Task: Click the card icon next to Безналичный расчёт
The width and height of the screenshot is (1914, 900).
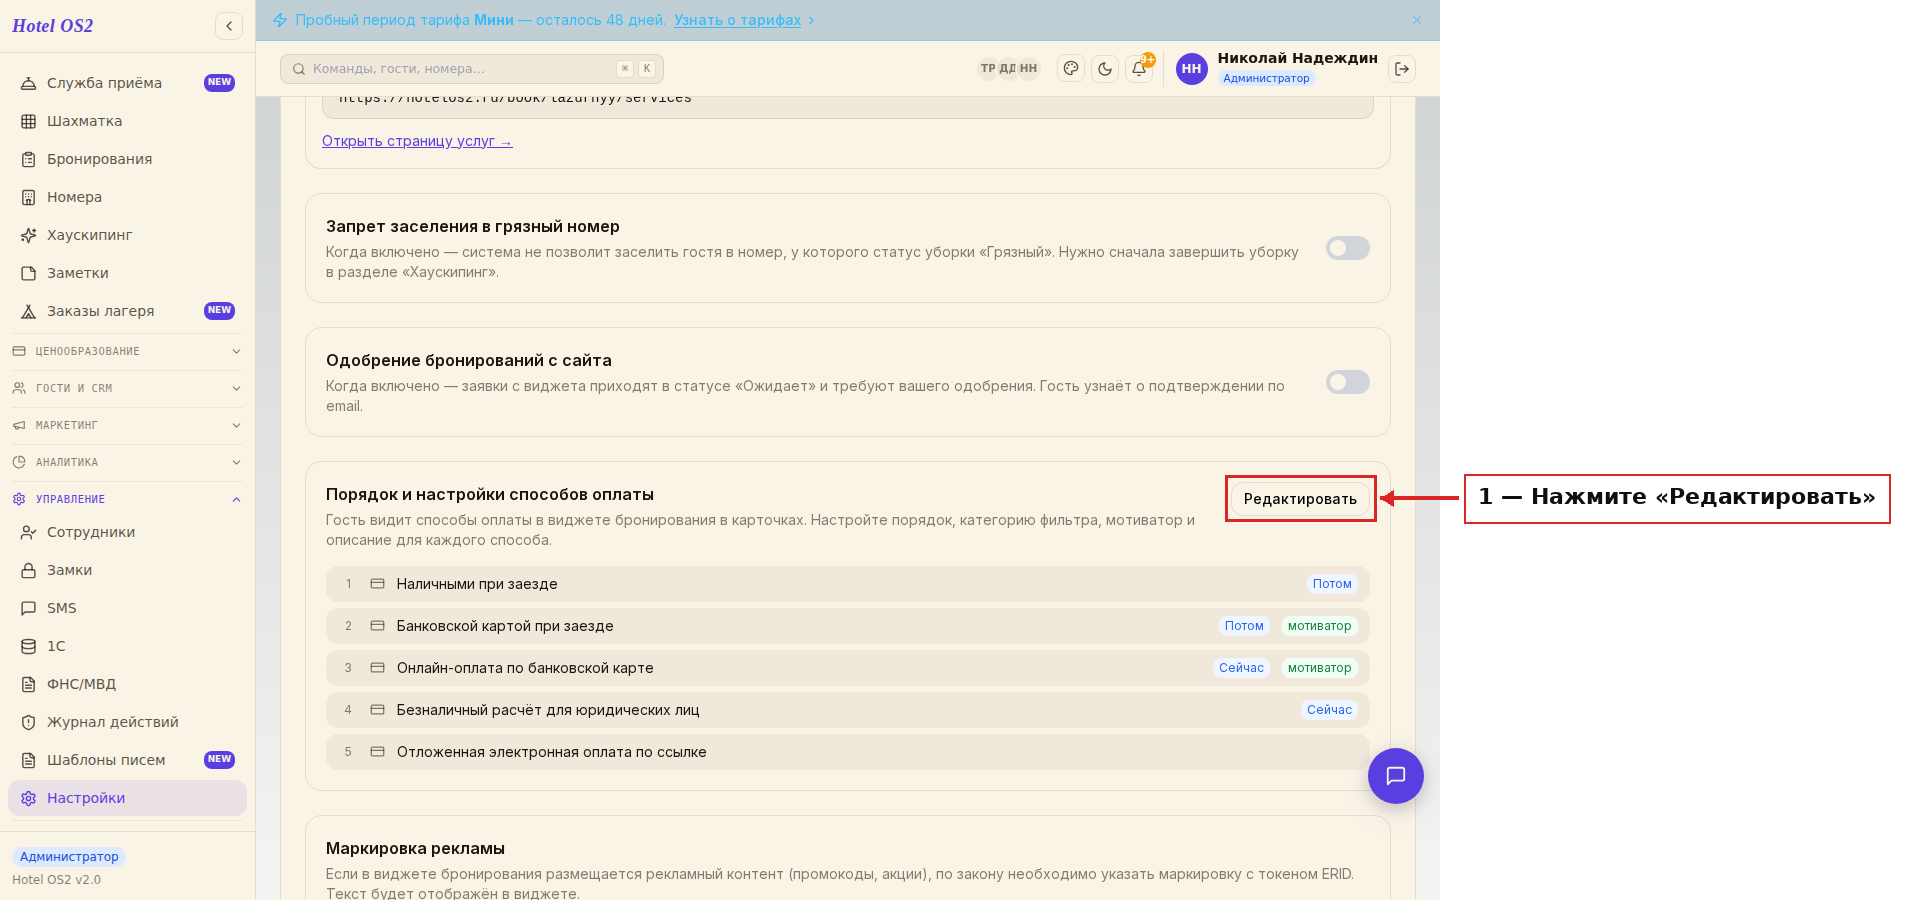Action: click(x=378, y=710)
